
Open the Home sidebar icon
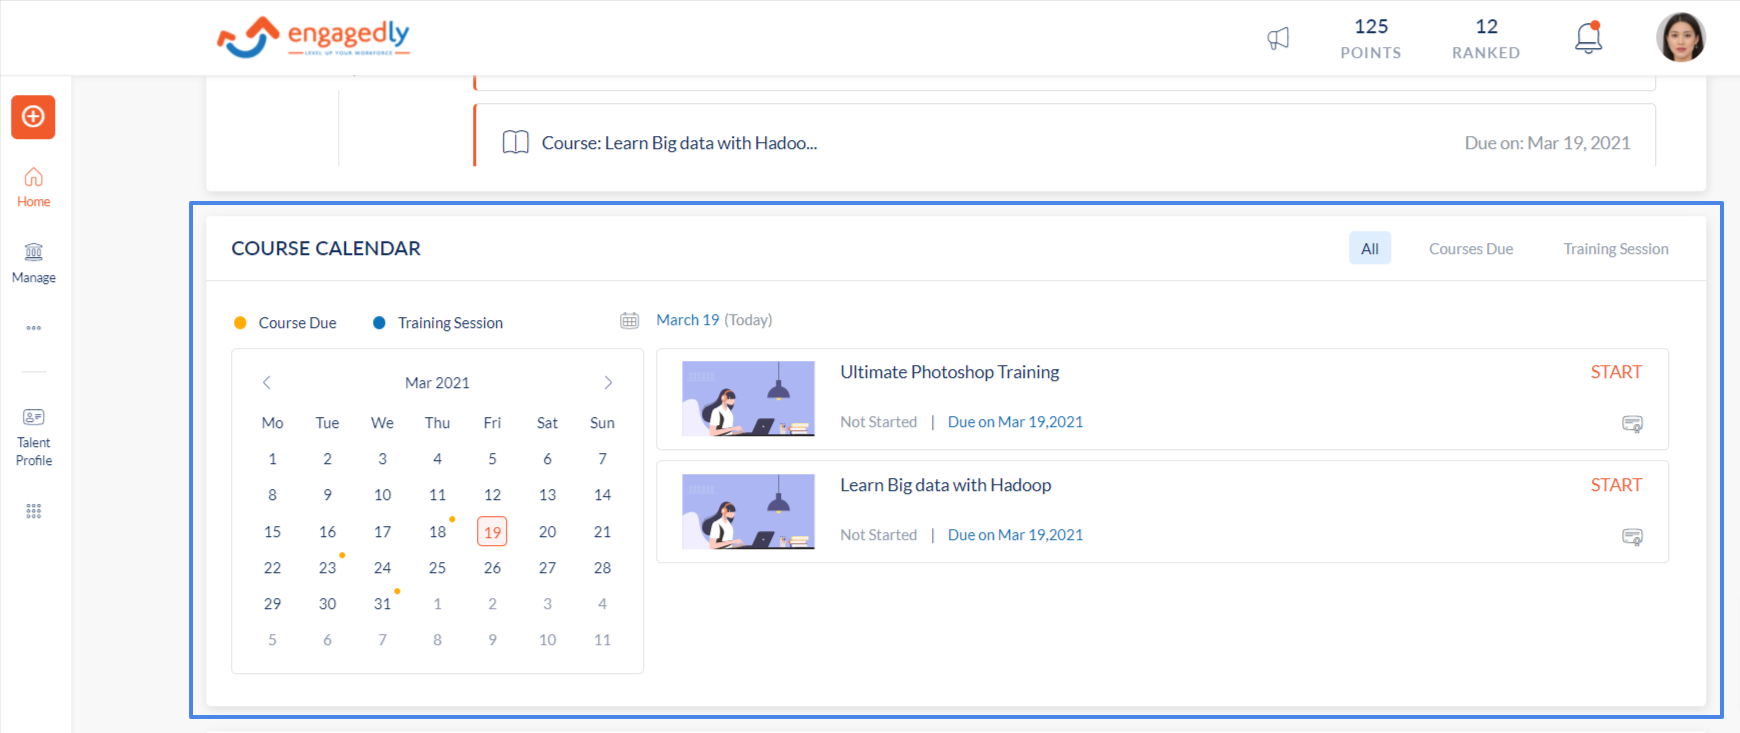(x=33, y=187)
